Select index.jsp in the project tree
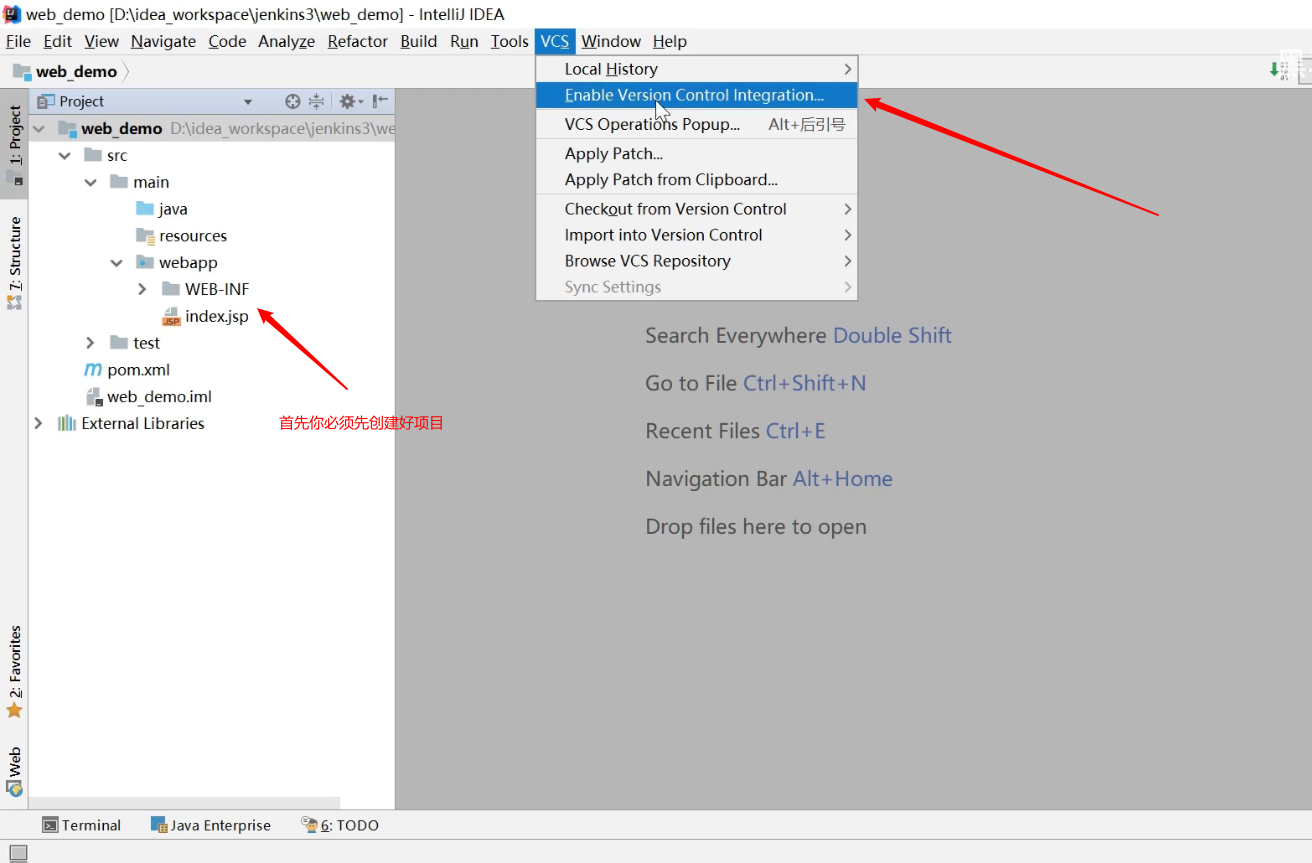 tap(216, 316)
